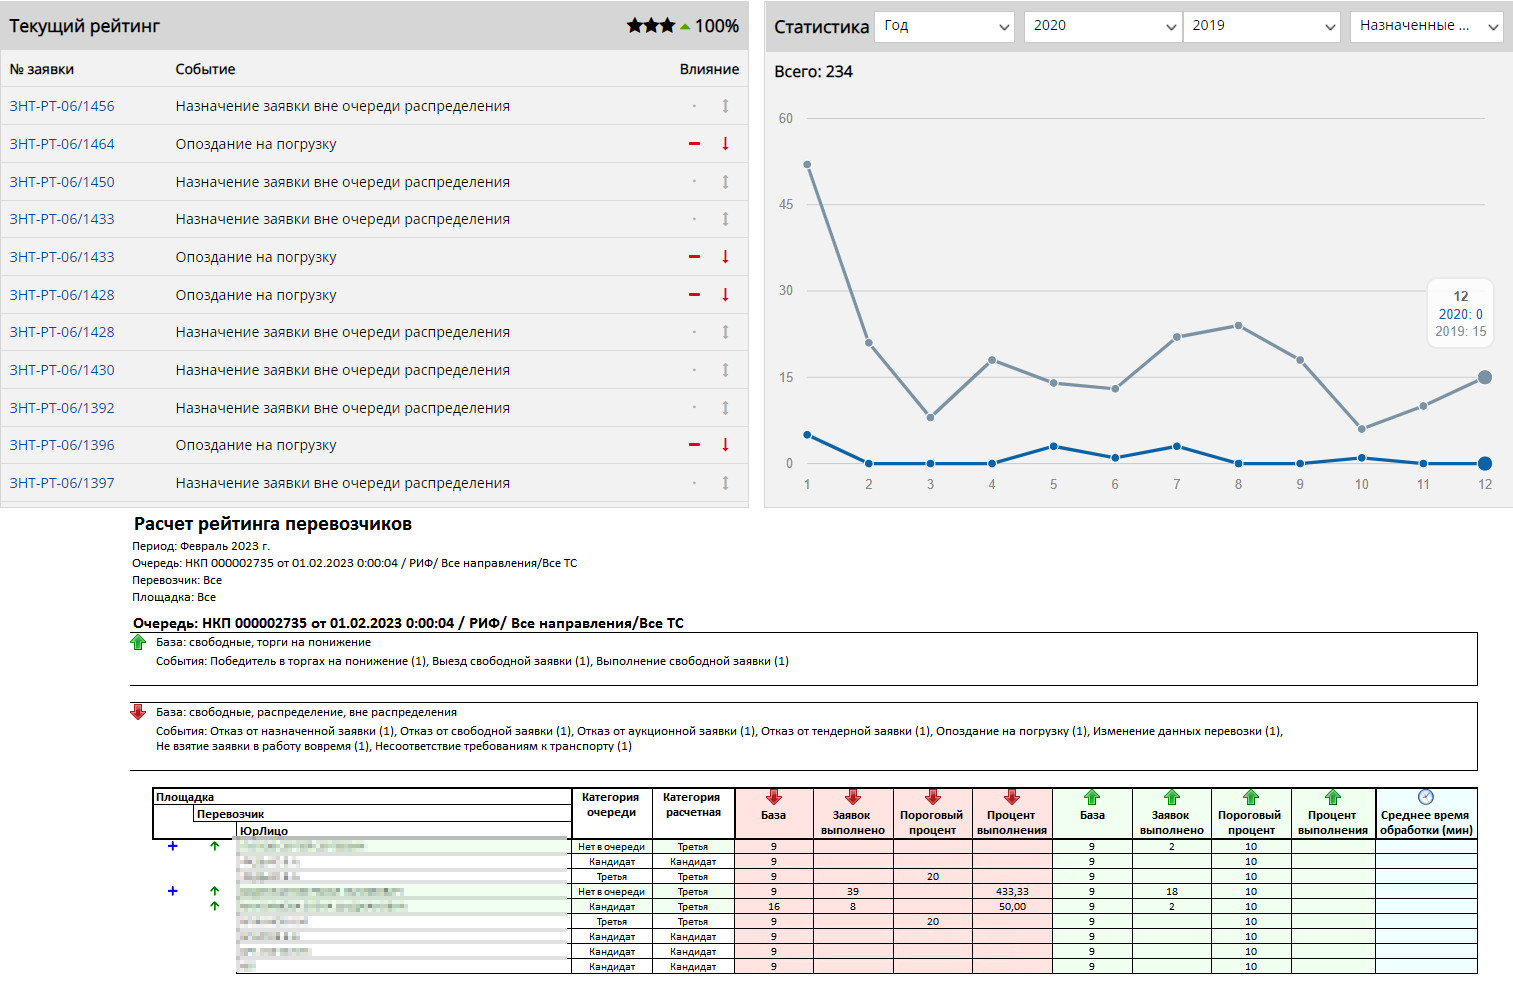Viewport: 1513px width, 987px height.
Task: Click the 'Период: Февраль 2023 г.' line
Action: (201, 546)
